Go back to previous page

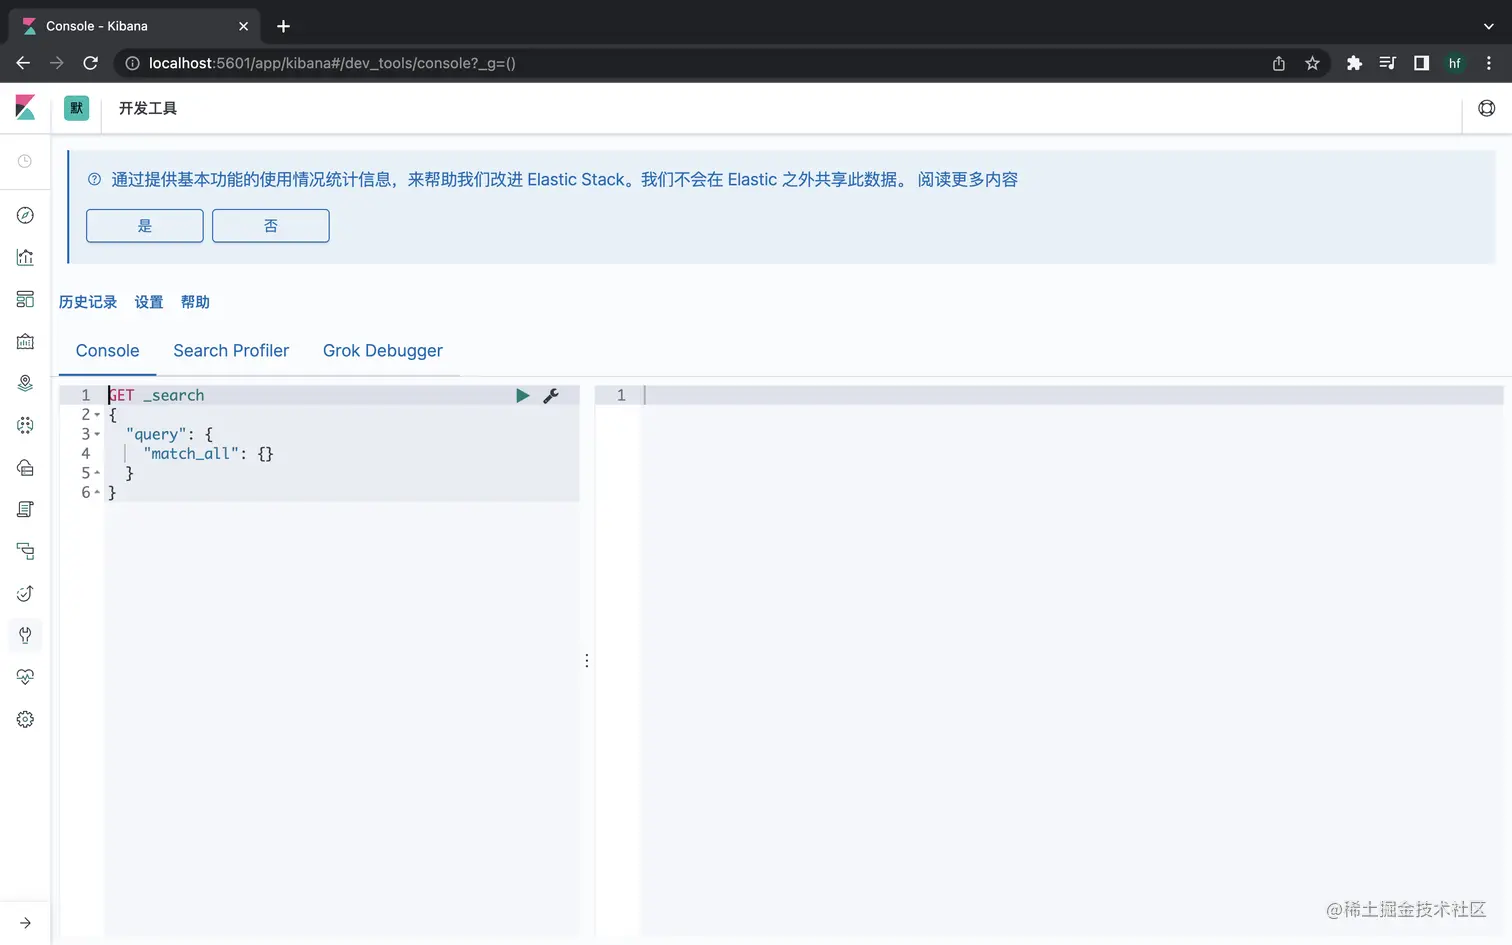tap(23, 63)
